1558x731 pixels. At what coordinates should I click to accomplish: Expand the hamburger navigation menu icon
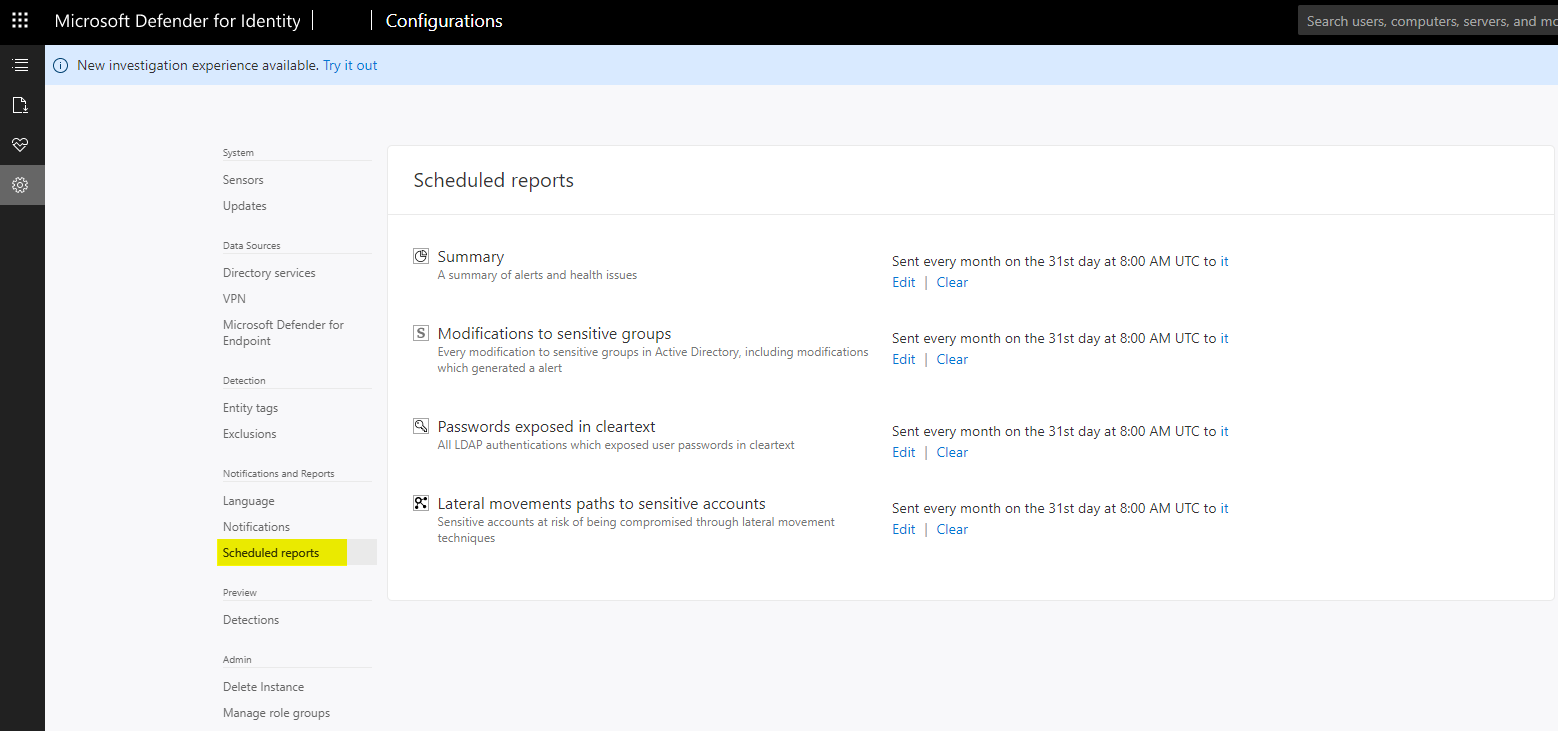[20, 65]
